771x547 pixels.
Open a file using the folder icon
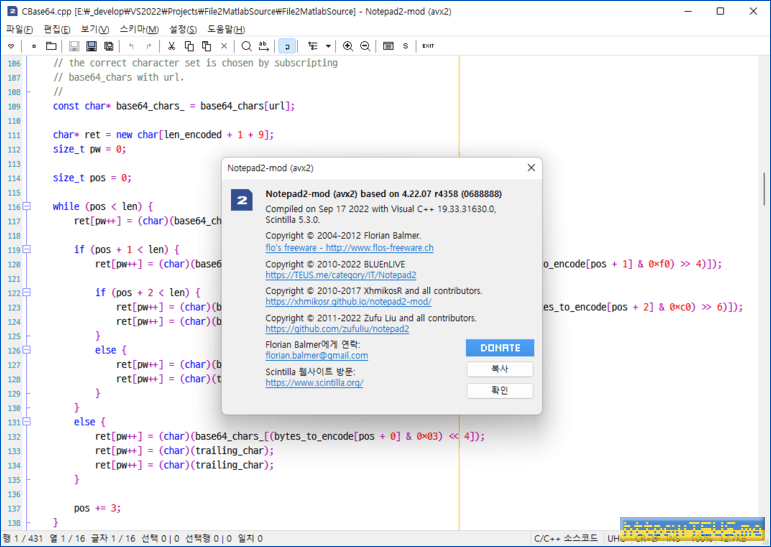pos(51,46)
